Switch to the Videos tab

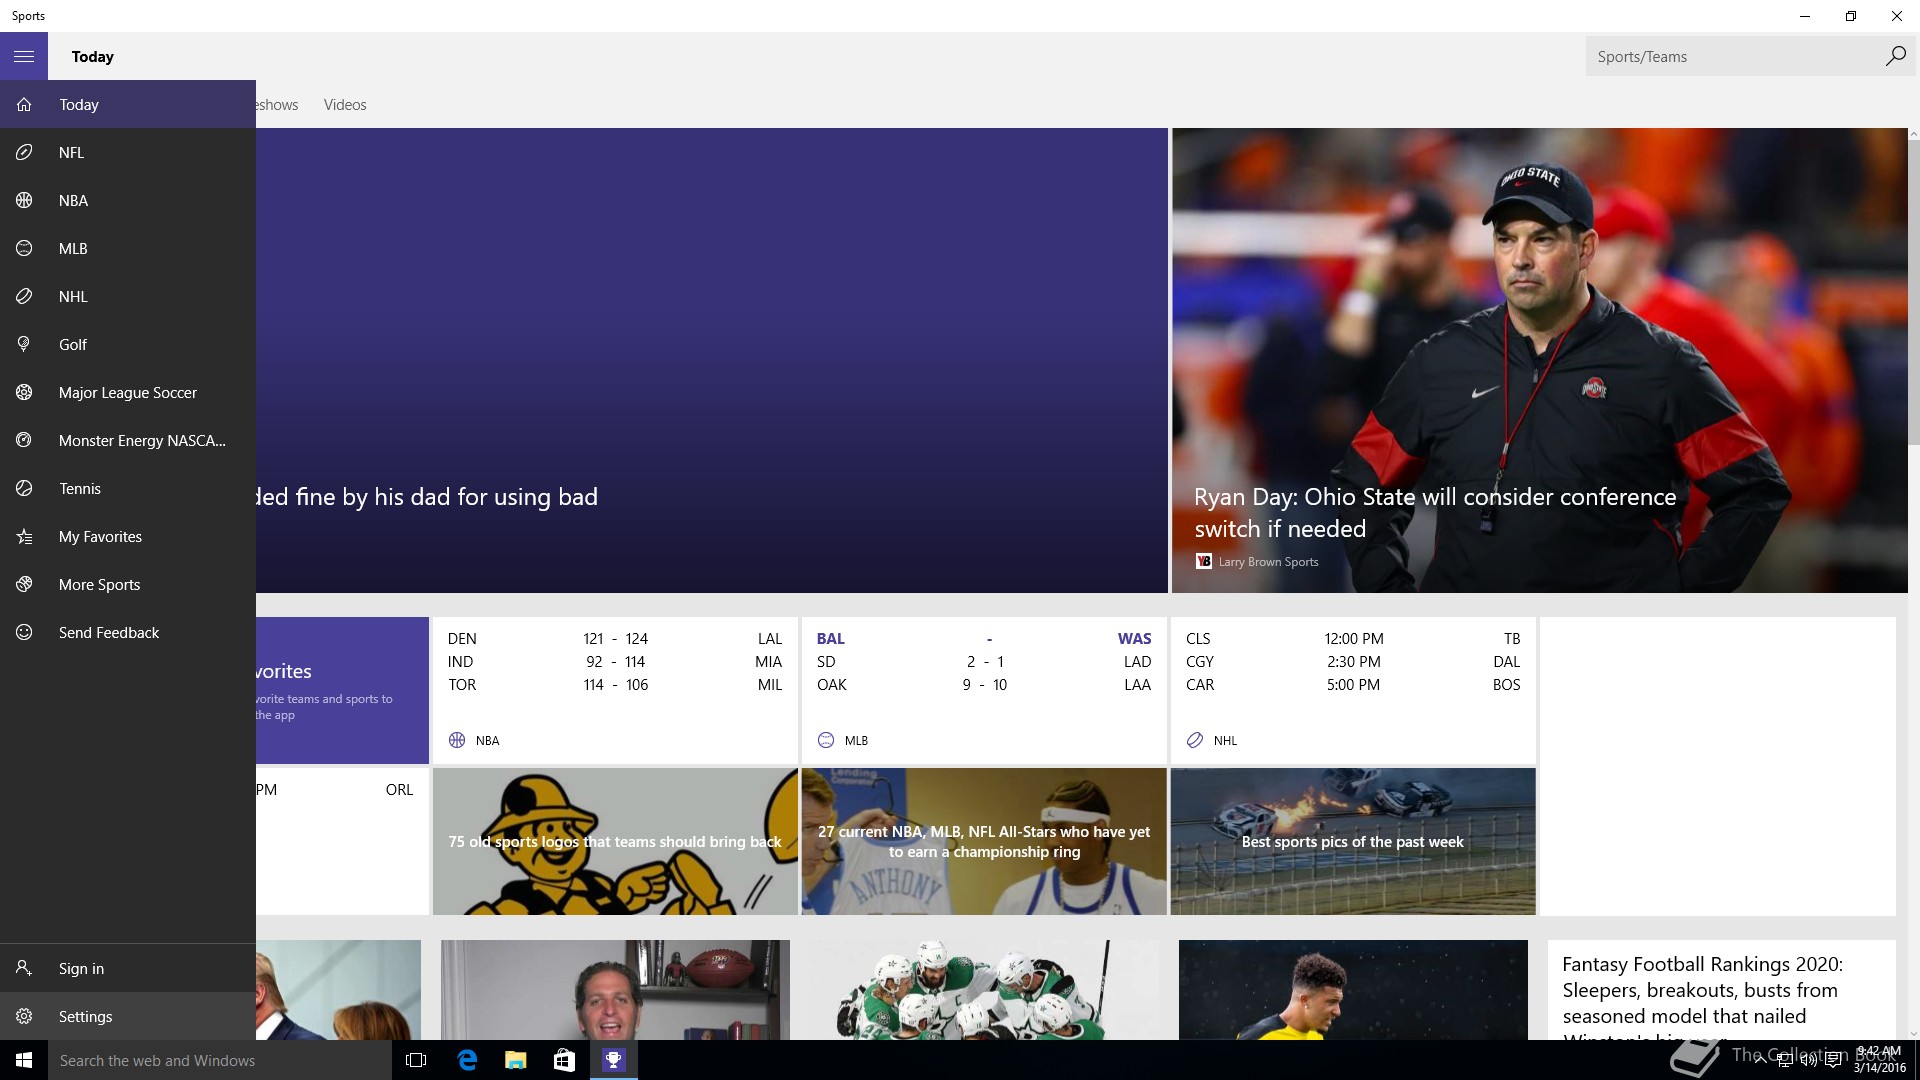(345, 104)
